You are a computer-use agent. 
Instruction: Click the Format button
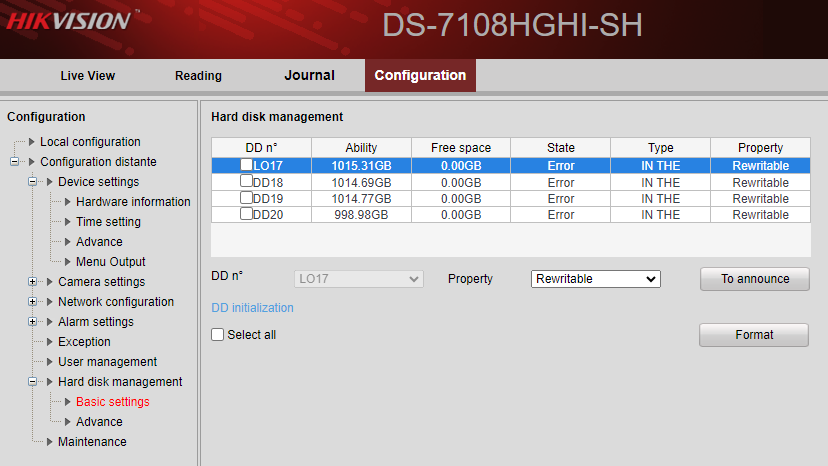click(754, 335)
